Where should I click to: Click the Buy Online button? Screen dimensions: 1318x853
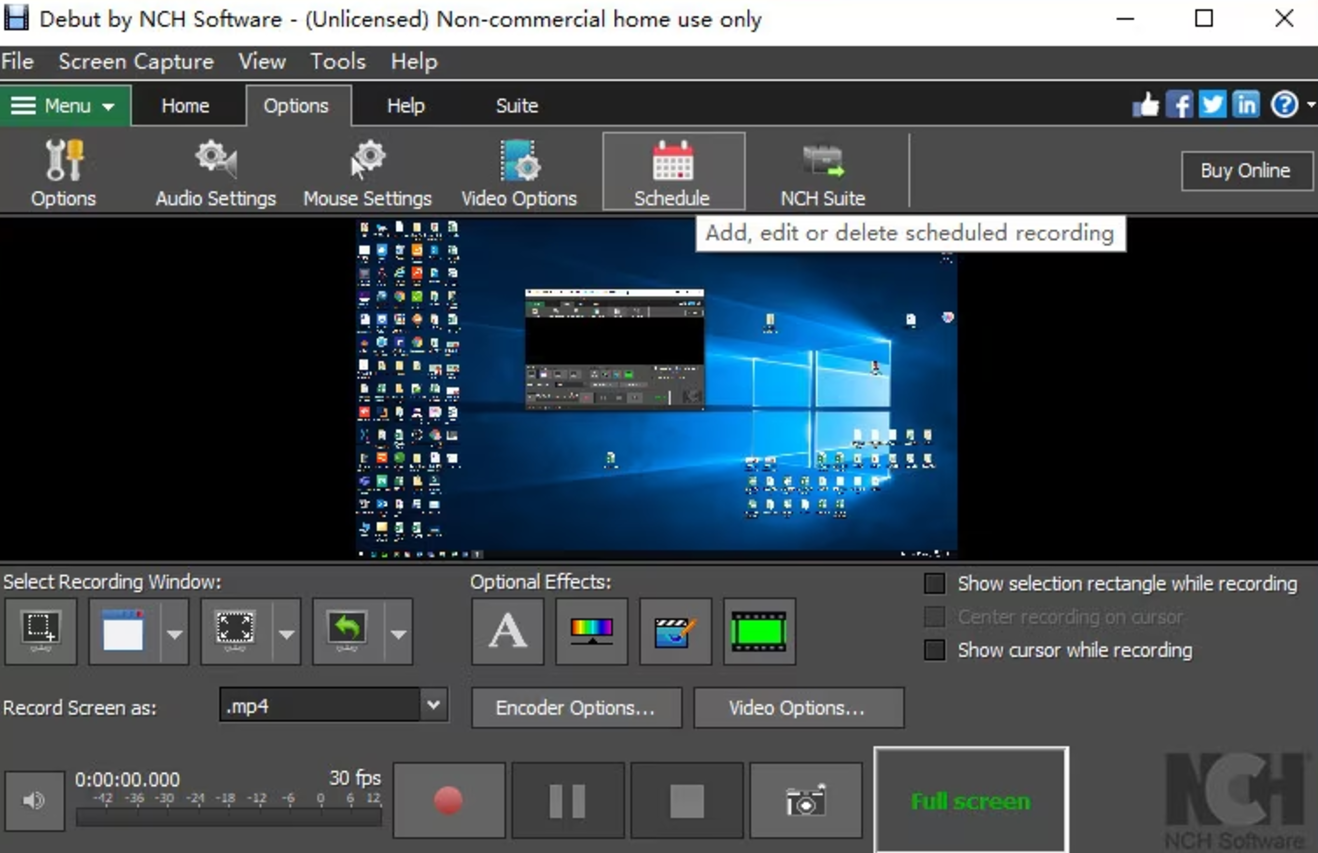(1246, 170)
